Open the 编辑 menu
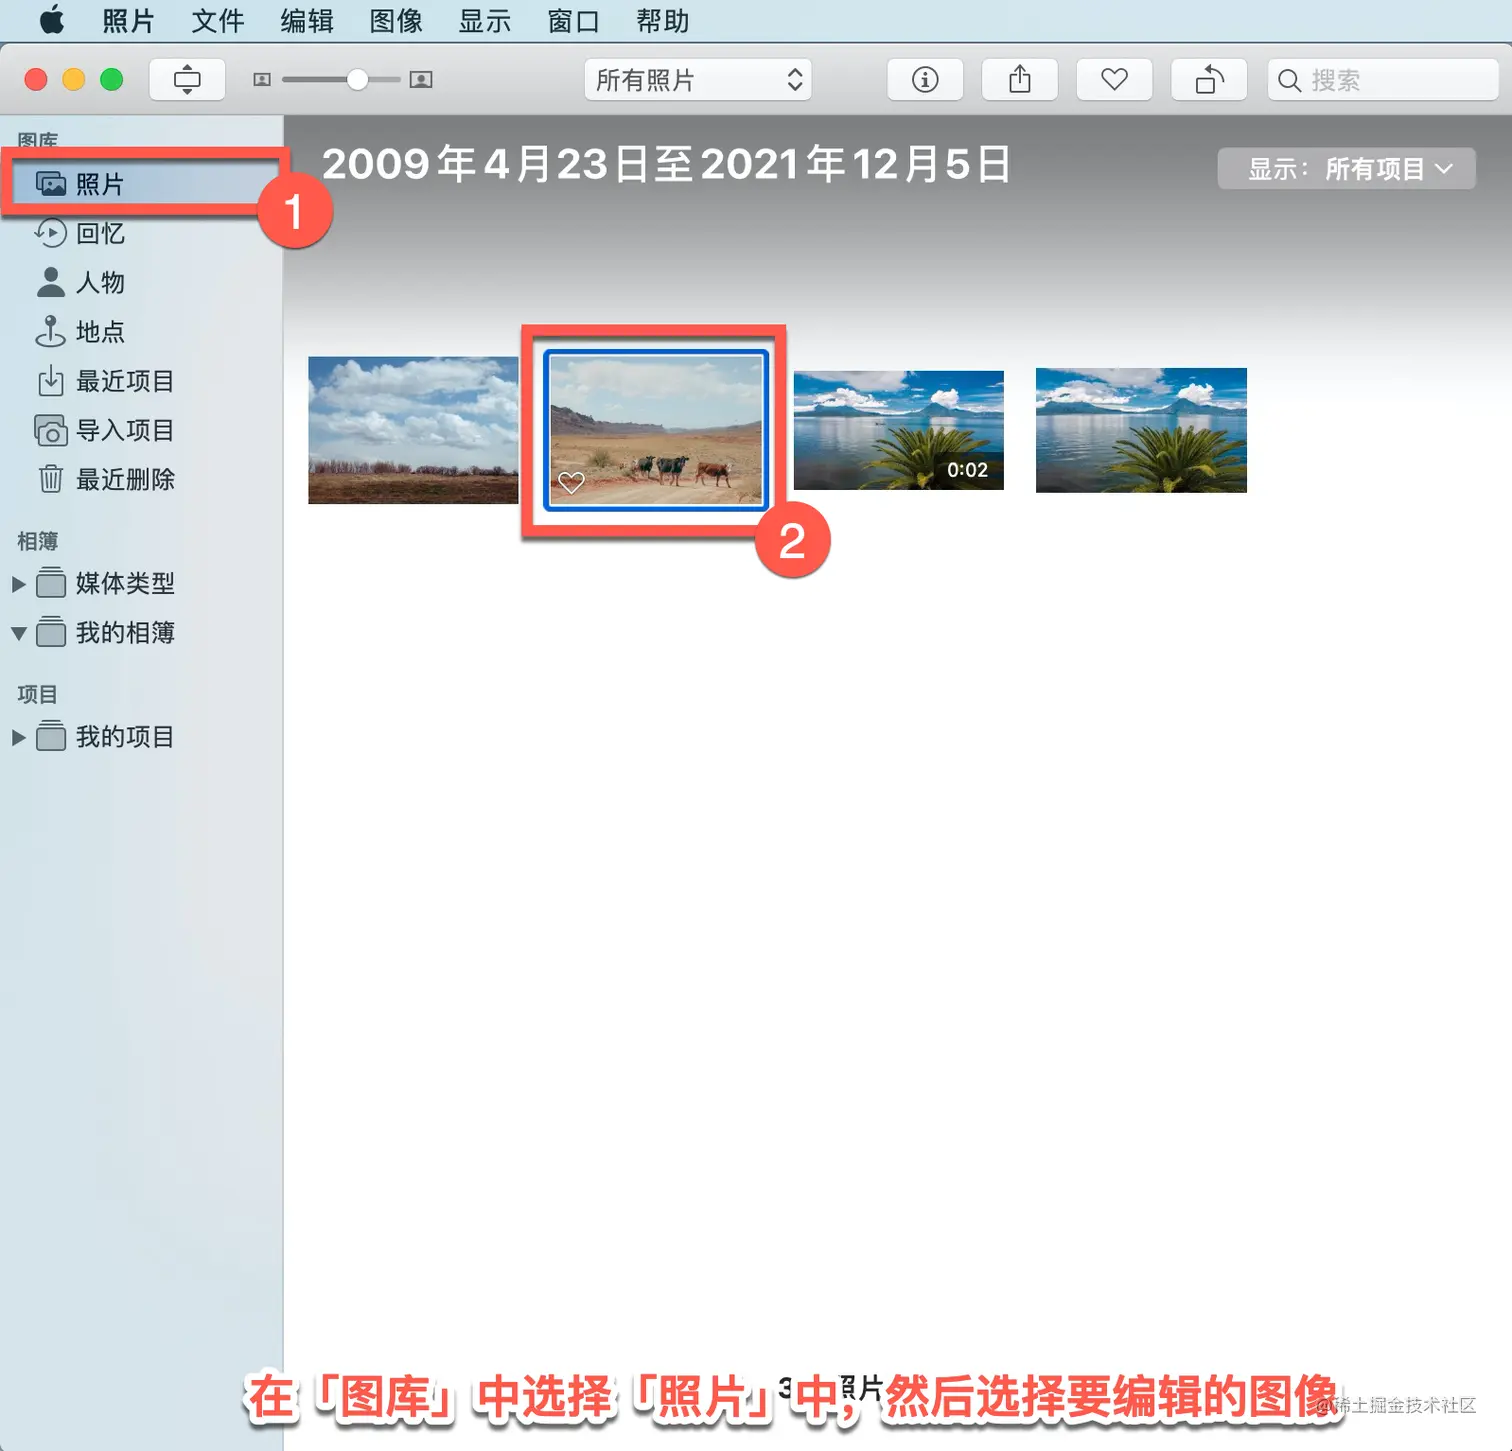Screen dimensions: 1512x1451 tap(307, 21)
